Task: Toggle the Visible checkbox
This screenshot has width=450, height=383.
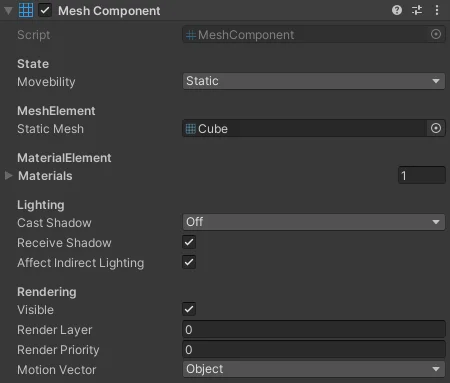Action: (x=189, y=309)
